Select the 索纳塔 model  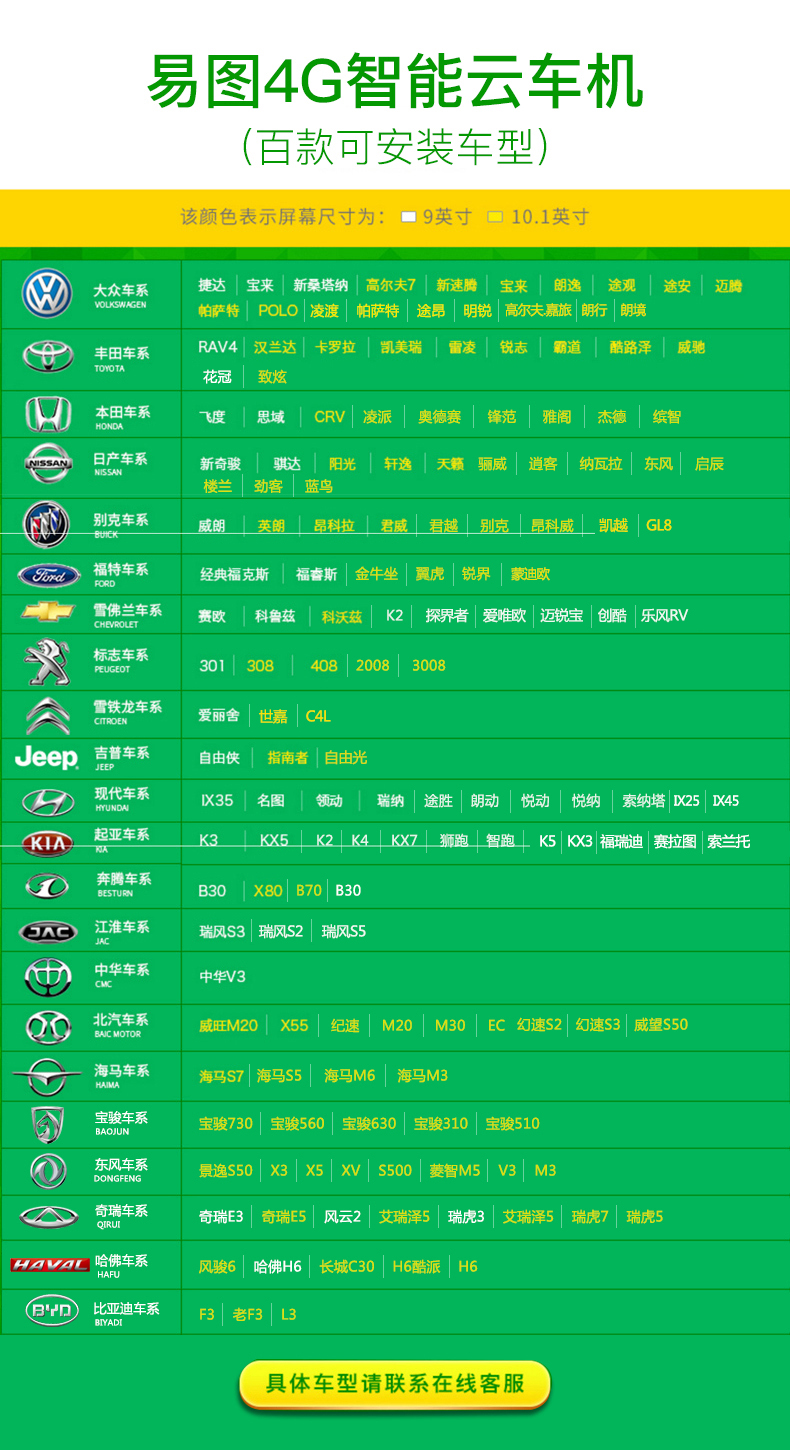pyautogui.click(x=644, y=801)
